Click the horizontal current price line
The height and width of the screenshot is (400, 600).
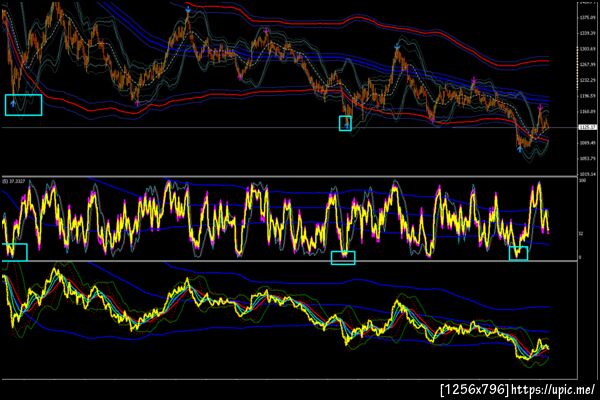click(x=289, y=127)
